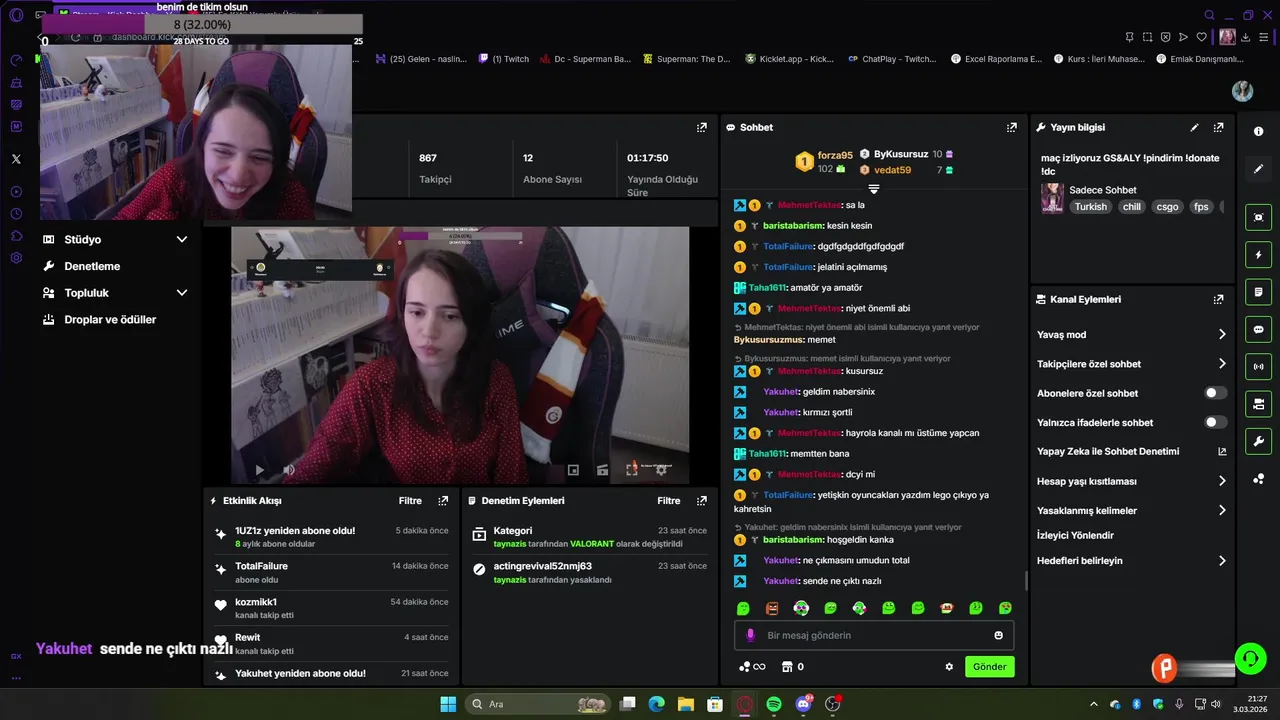Click actingrevival52nmj63 moderation entry

pyautogui.click(x=590, y=573)
